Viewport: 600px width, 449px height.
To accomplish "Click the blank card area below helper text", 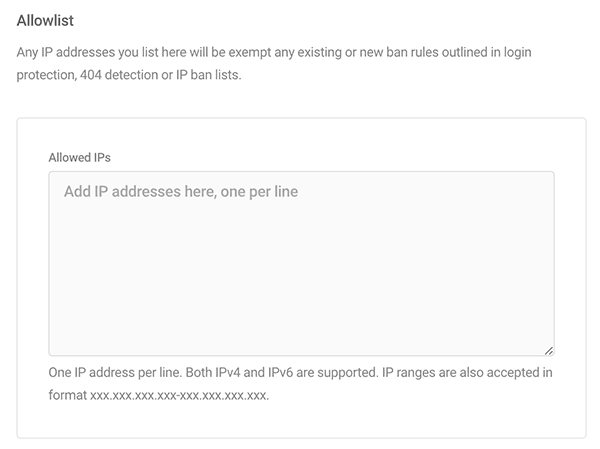I will 301,419.
